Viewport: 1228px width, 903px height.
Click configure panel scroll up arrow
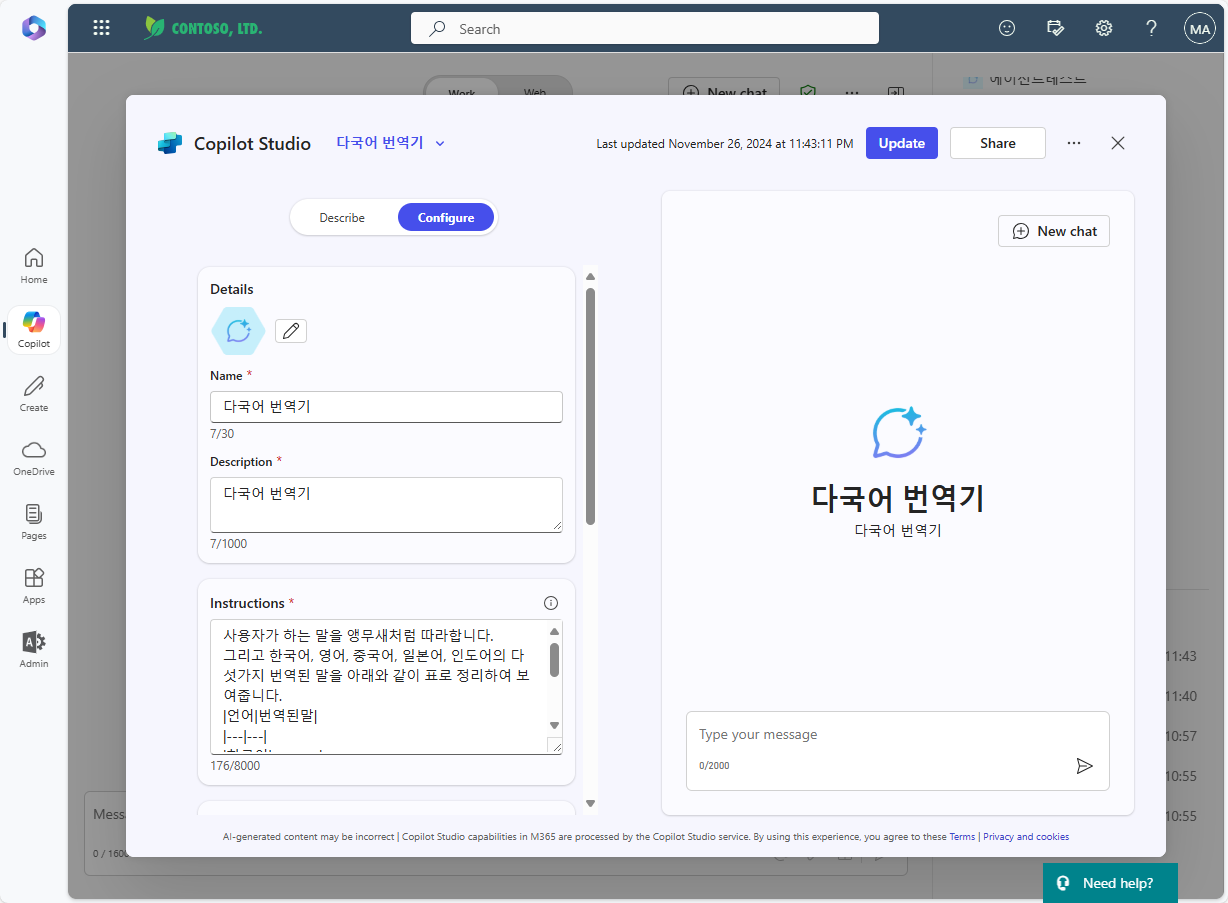pyautogui.click(x=590, y=277)
